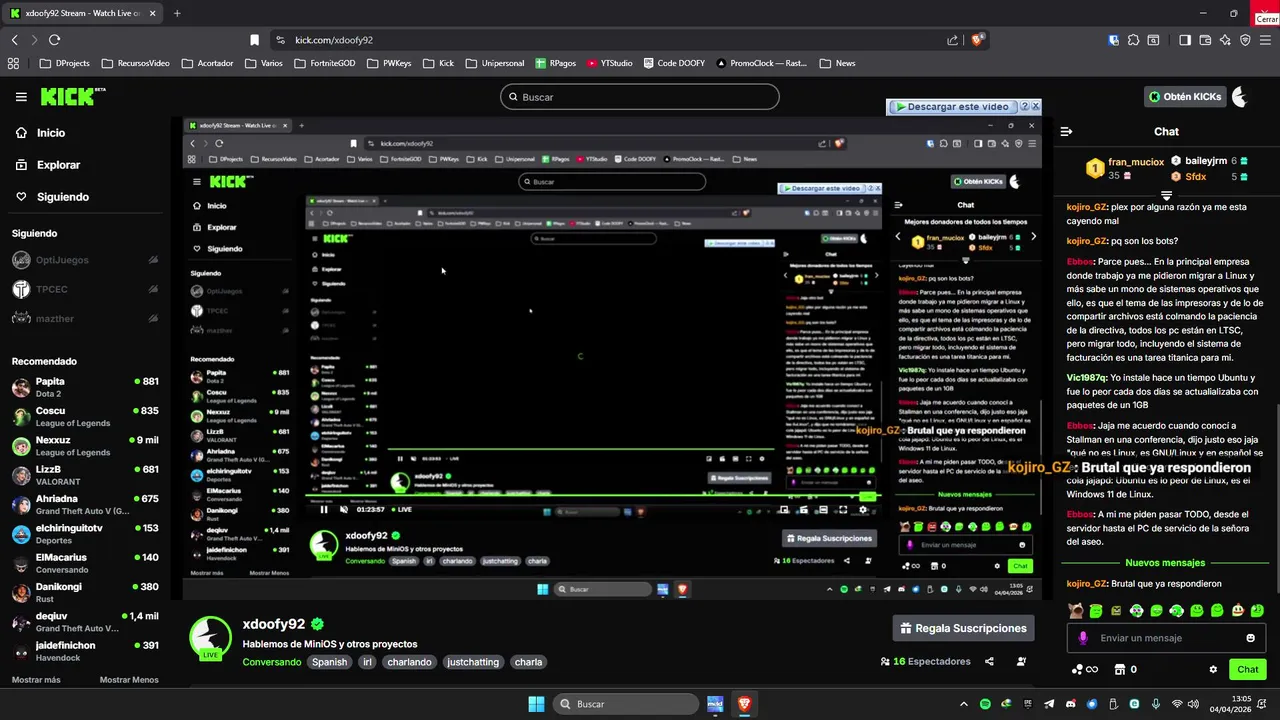Open emoji picker in chat input
Screen dimensions: 1280x720
pyautogui.click(x=1250, y=638)
